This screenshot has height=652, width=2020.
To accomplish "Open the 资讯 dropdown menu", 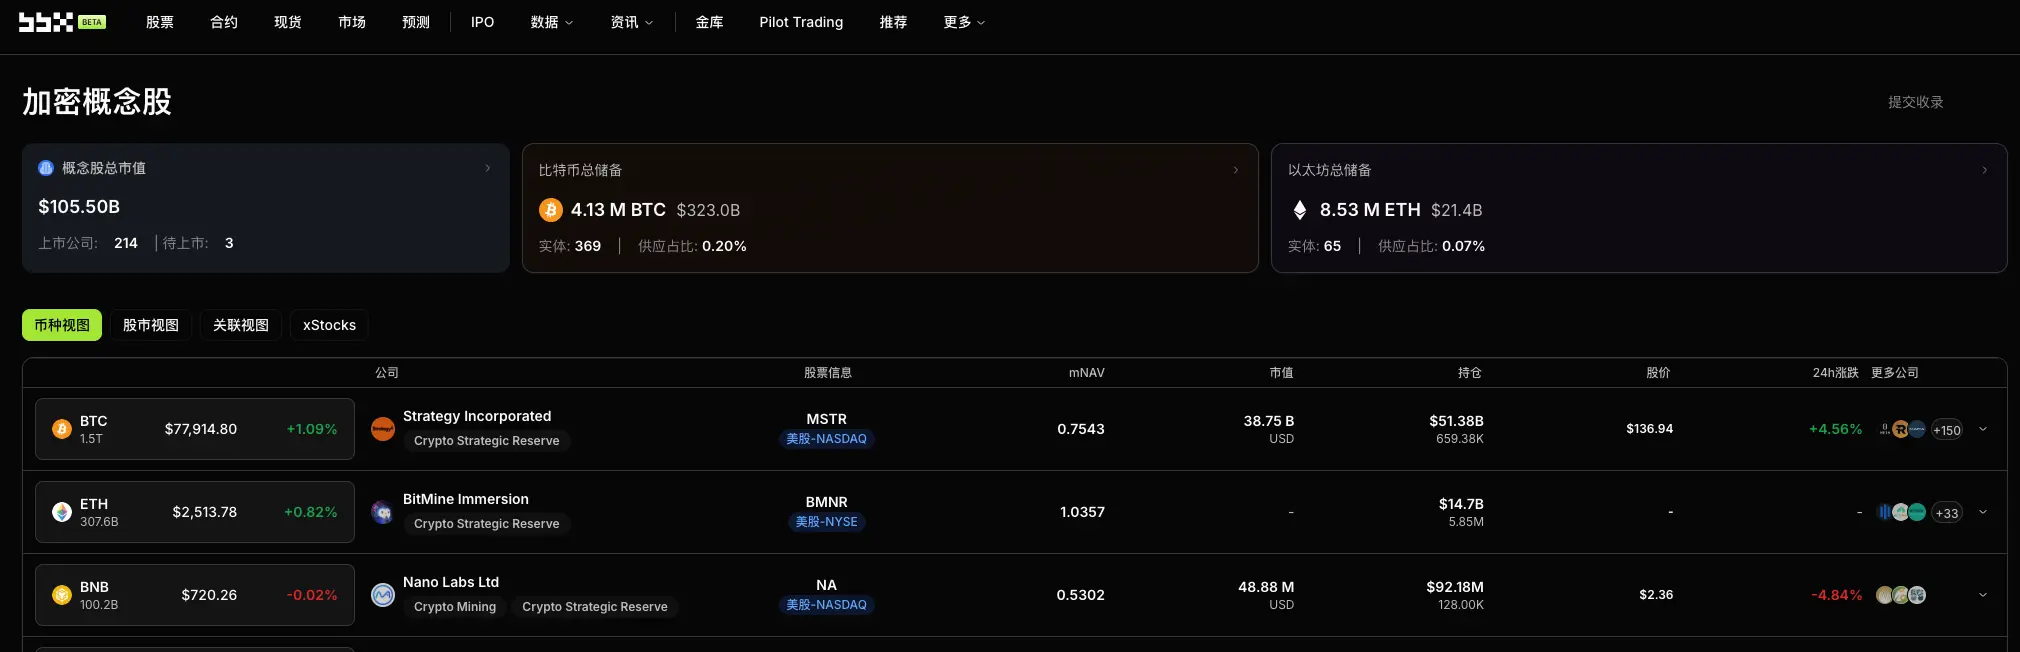I will [632, 22].
